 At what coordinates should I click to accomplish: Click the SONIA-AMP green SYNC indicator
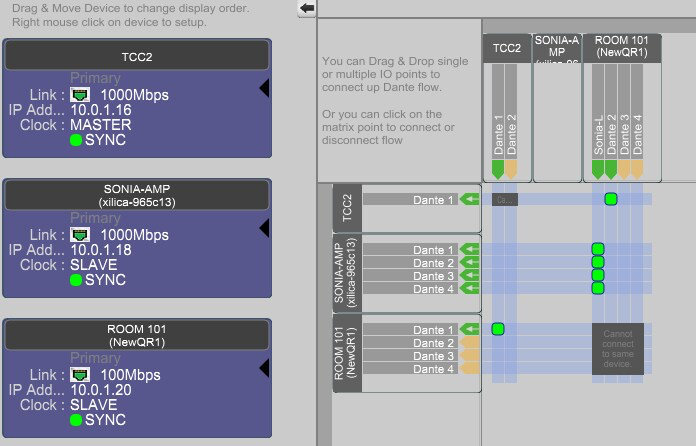(x=76, y=280)
